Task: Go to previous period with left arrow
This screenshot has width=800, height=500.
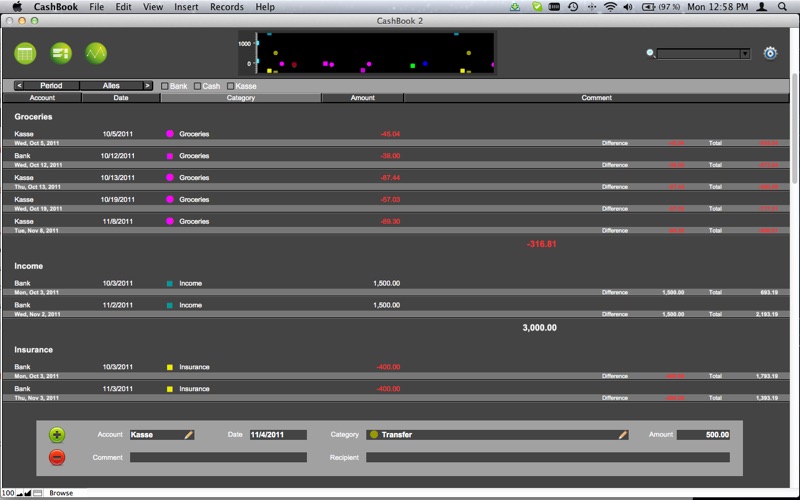Action: click(19, 86)
